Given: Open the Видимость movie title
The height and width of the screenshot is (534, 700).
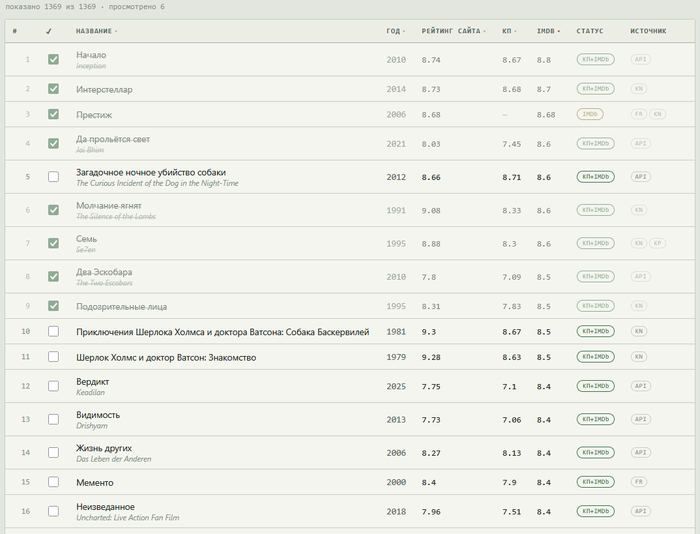Looking at the screenshot, I should (x=98, y=415).
